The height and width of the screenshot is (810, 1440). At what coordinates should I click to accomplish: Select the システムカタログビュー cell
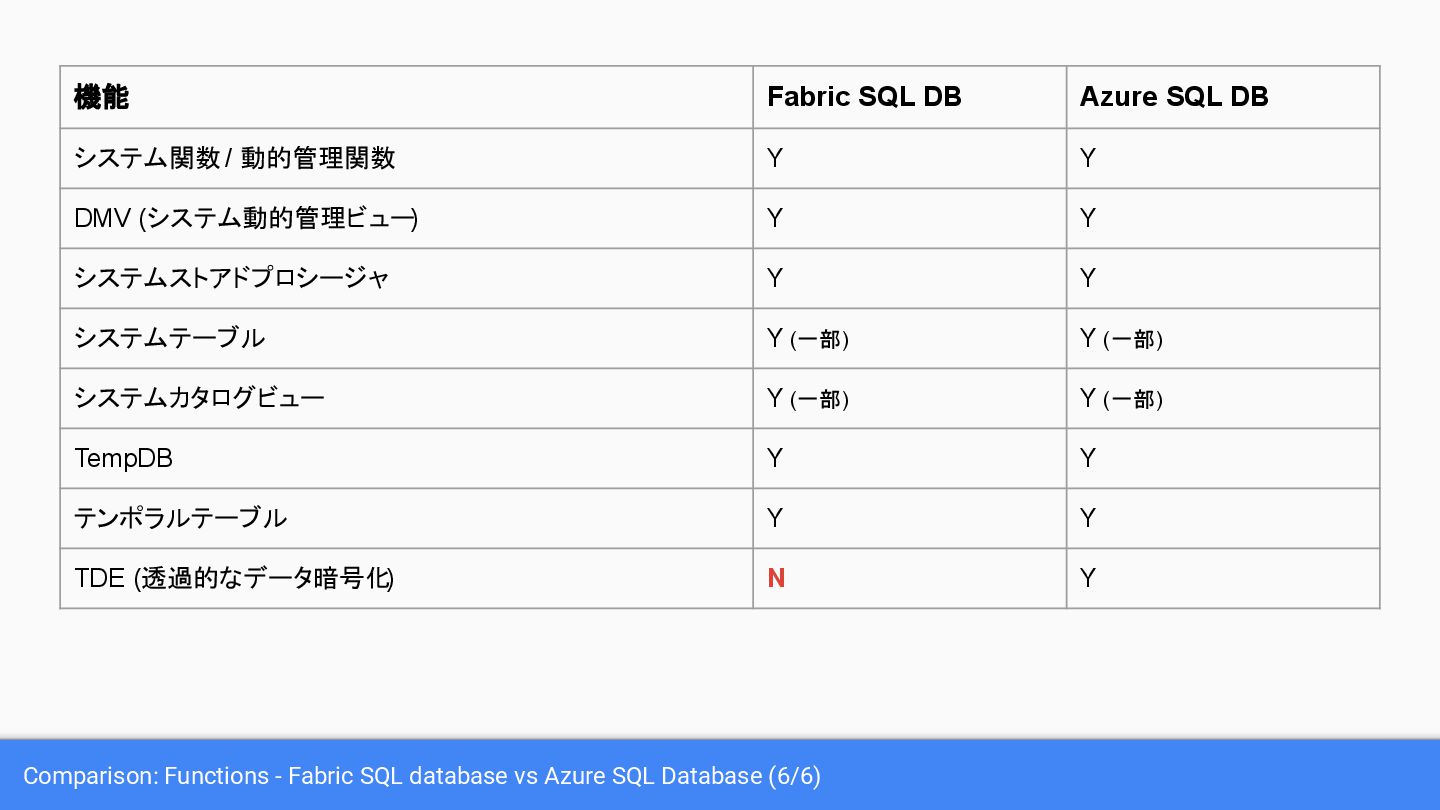coord(200,398)
